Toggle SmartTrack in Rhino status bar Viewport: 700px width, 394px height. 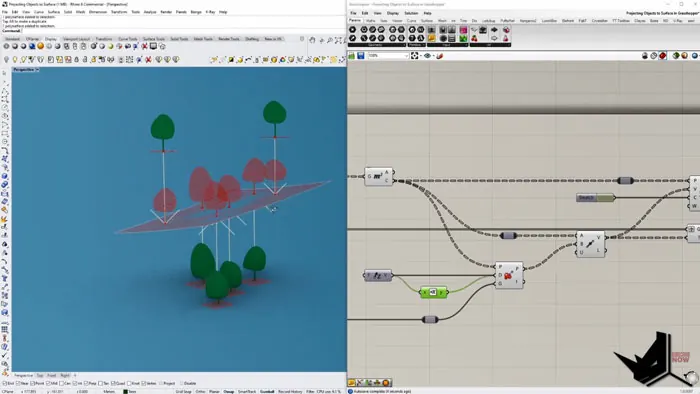click(x=247, y=391)
